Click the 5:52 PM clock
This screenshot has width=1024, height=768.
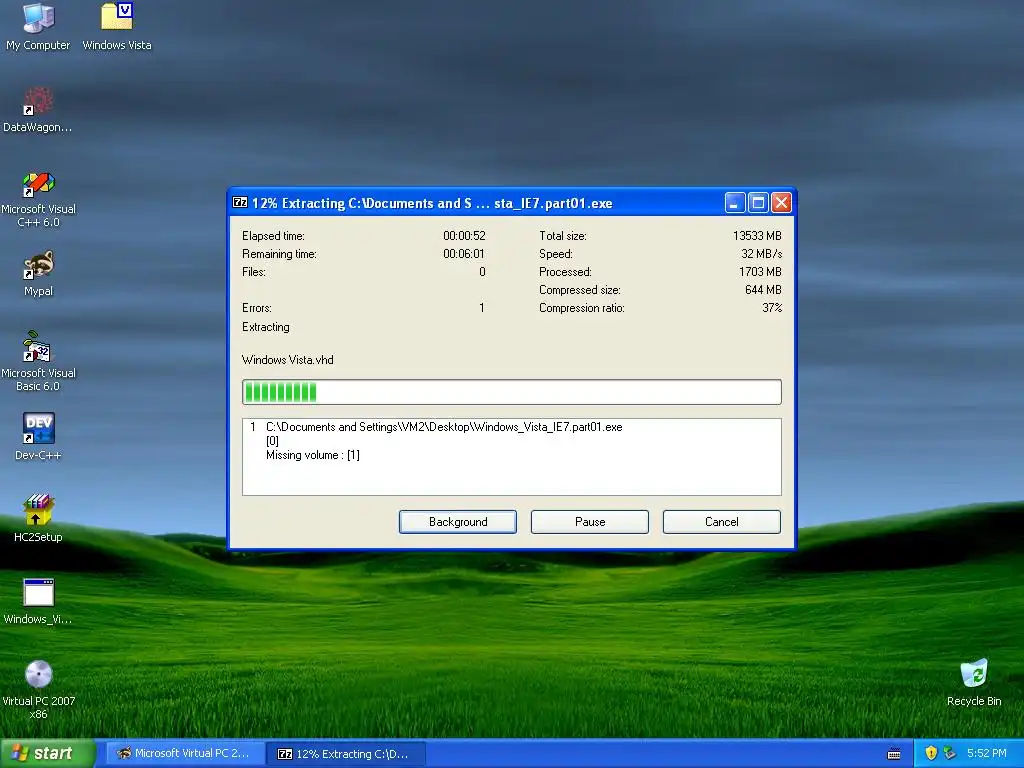[986, 753]
